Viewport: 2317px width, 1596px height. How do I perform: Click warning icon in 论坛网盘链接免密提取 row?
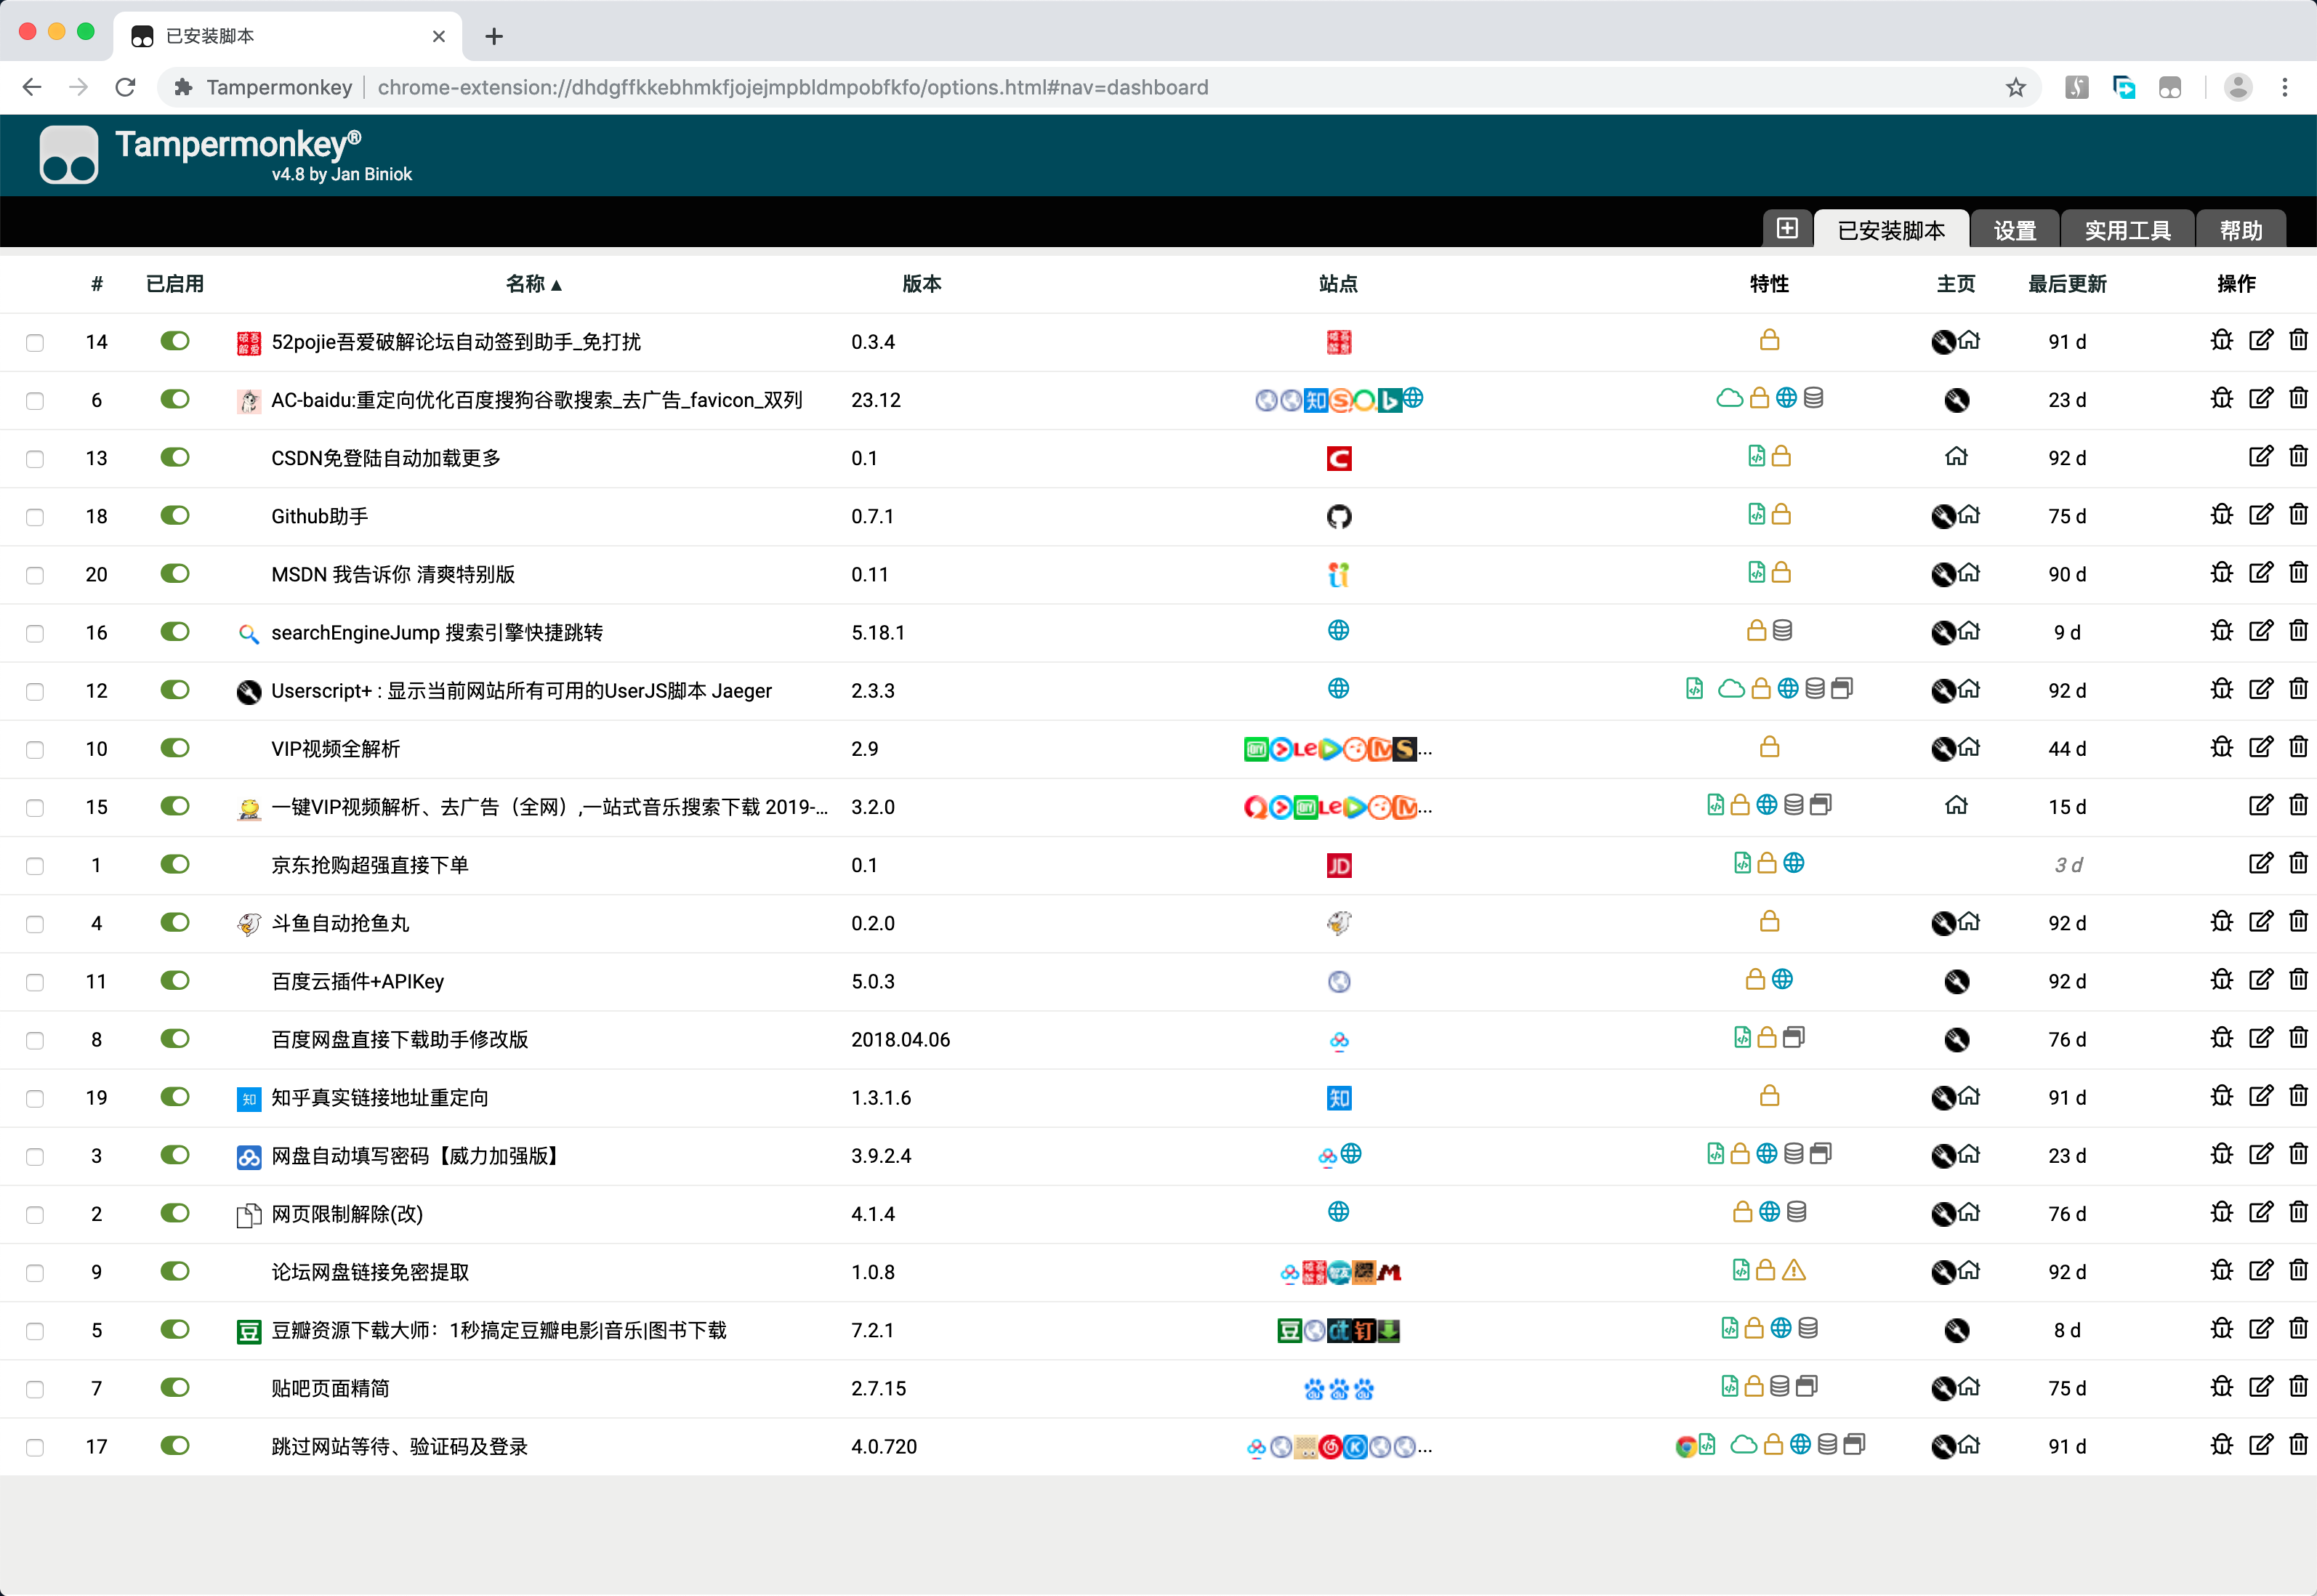pyautogui.click(x=1794, y=1271)
